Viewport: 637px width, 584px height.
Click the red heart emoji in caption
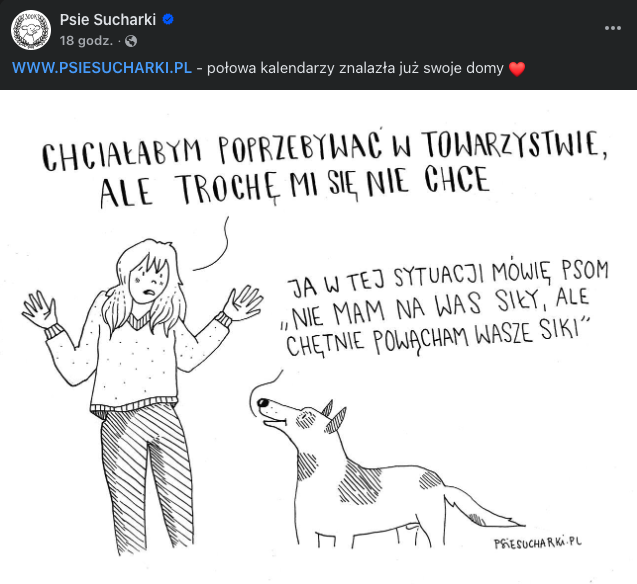tap(517, 69)
